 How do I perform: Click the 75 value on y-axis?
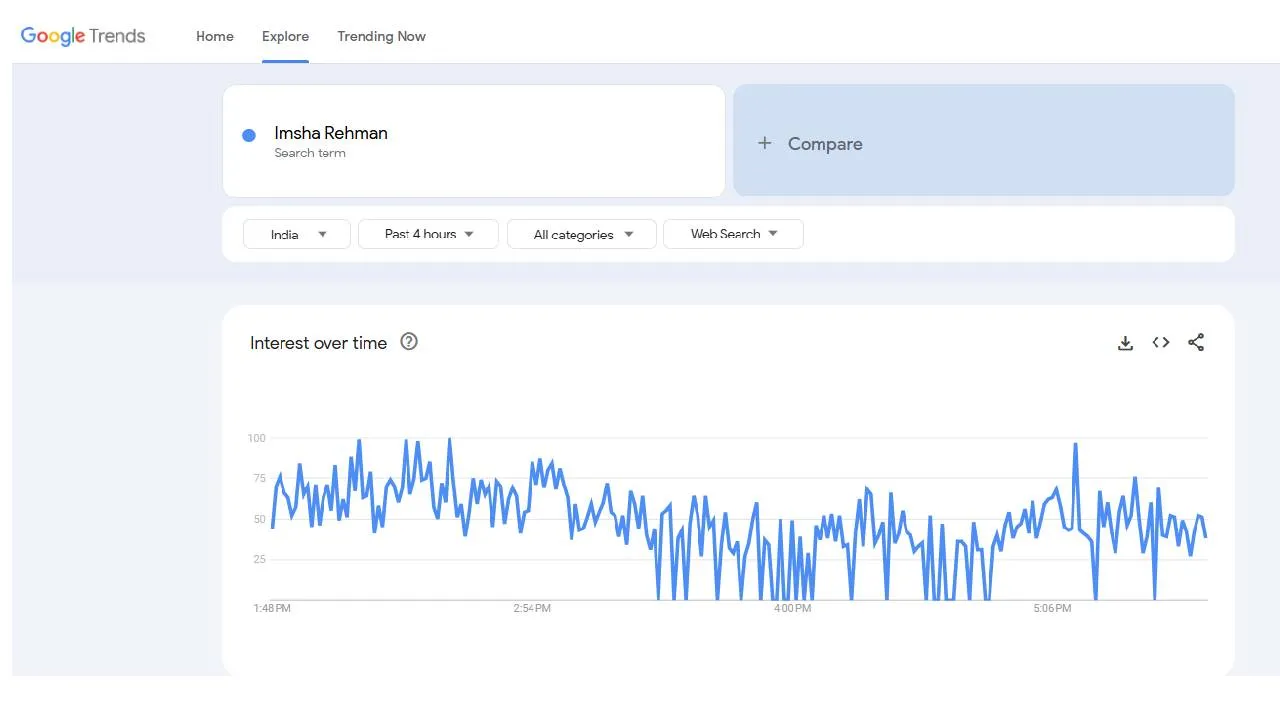pyautogui.click(x=259, y=479)
